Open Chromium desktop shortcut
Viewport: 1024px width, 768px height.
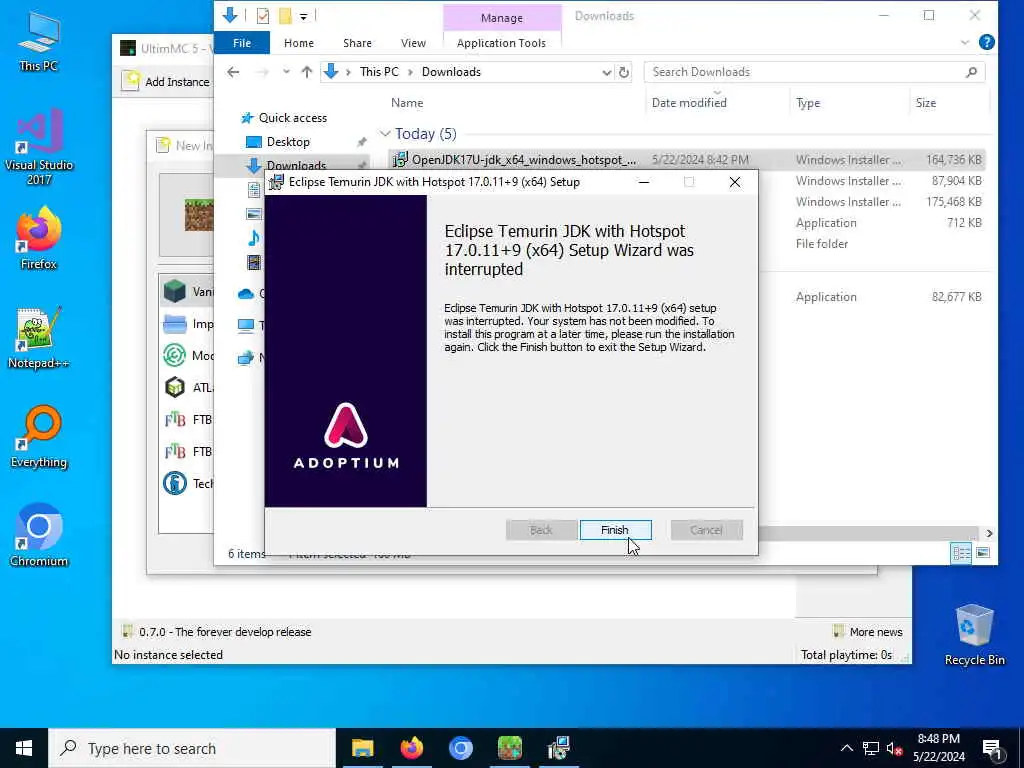pos(39,536)
